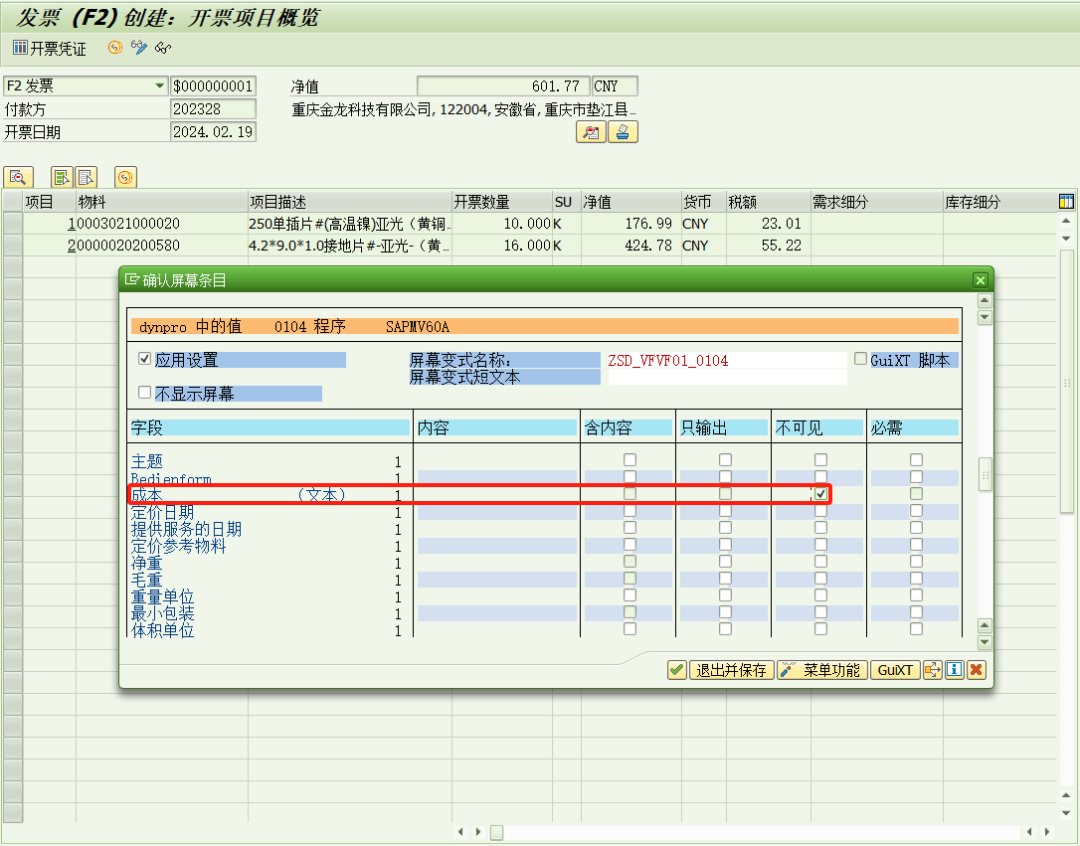
Task: Click the 开票凭证 menu button
Action: pyautogui.click(x=50, y=48)
